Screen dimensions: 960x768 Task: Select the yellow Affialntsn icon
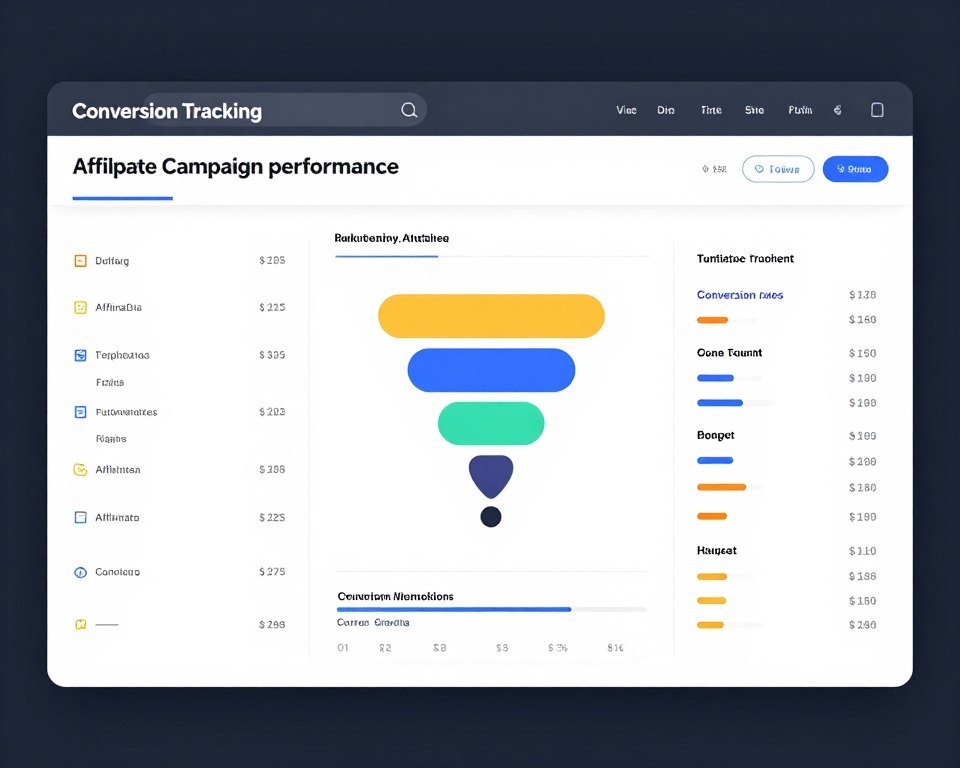79,469
